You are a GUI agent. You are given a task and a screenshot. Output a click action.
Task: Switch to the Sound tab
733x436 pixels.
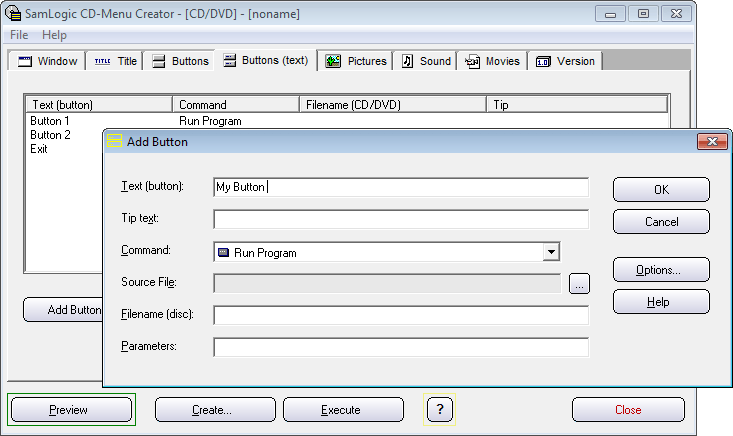426,61
